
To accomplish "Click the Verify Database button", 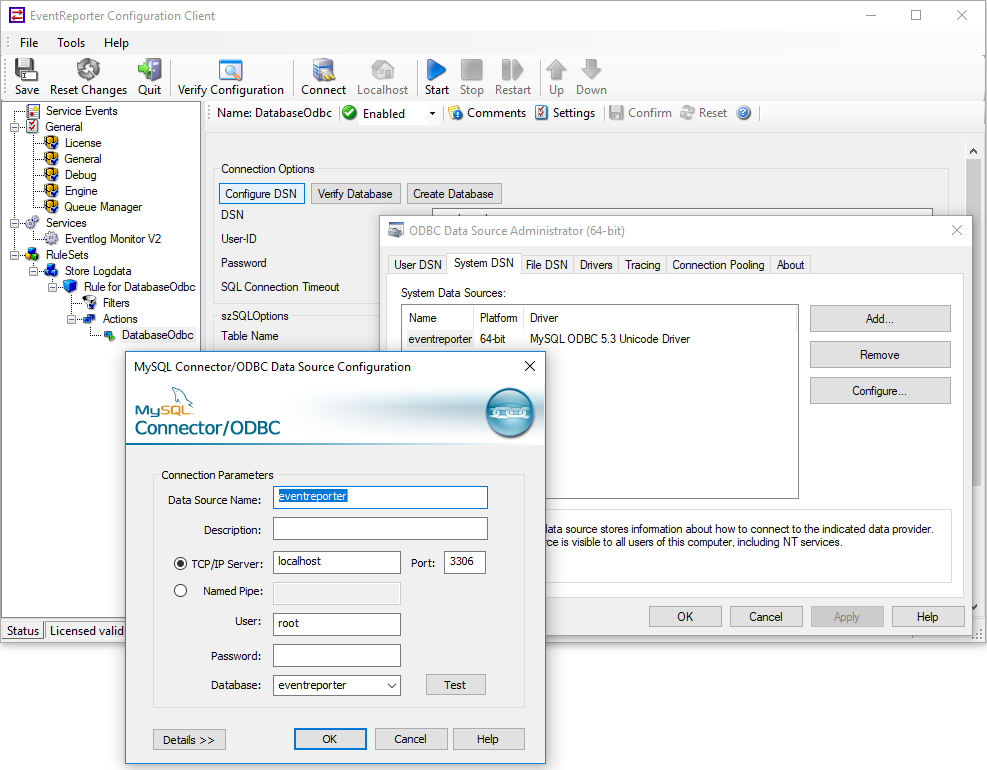I will [355, 194].
